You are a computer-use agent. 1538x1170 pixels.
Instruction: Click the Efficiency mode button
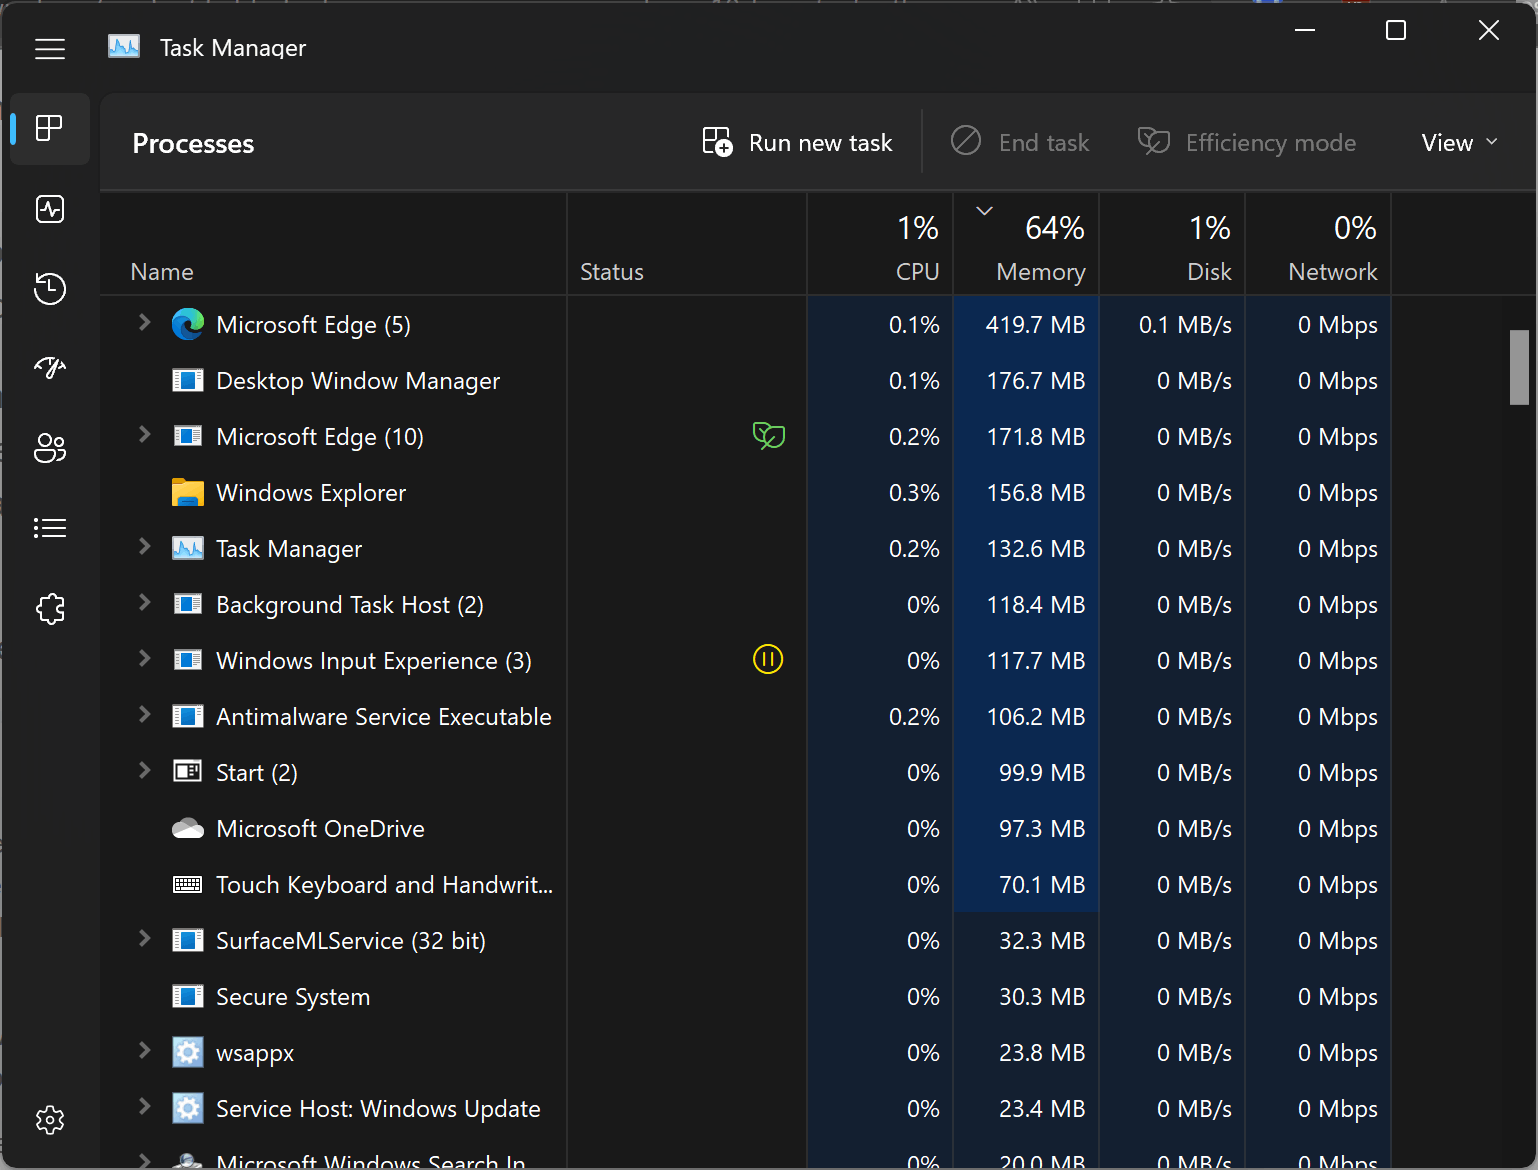pos(1247,143)
